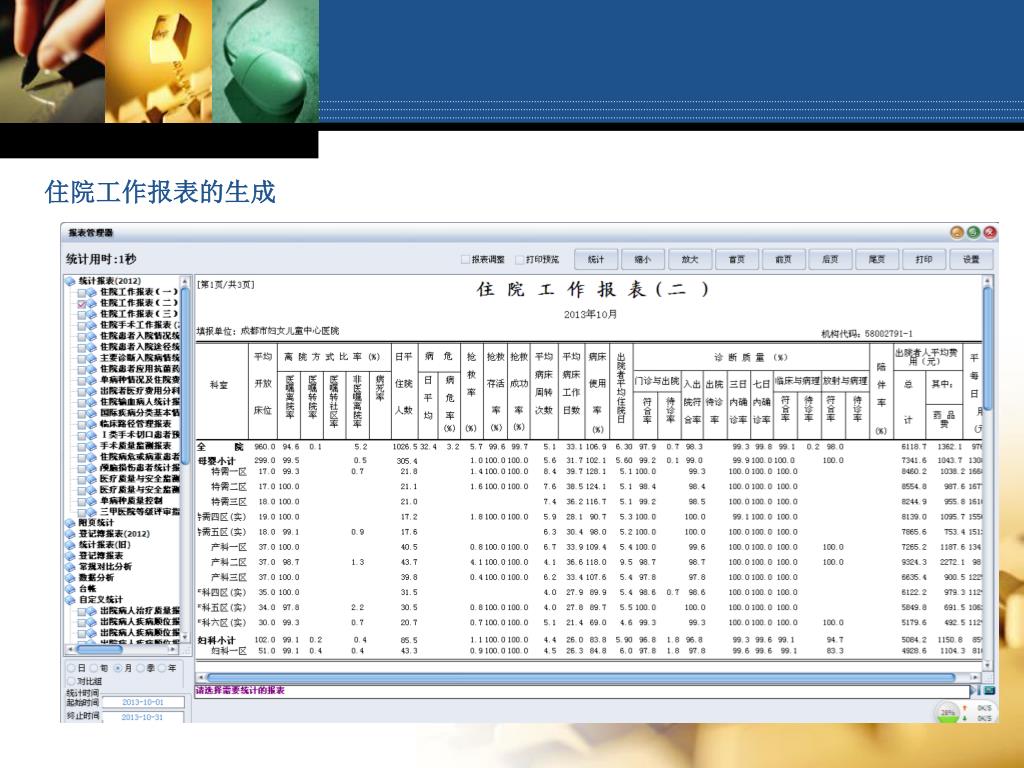Click the 住院患者入院情况 report icon
1024x768 pixels.
(x=92, y=336)
